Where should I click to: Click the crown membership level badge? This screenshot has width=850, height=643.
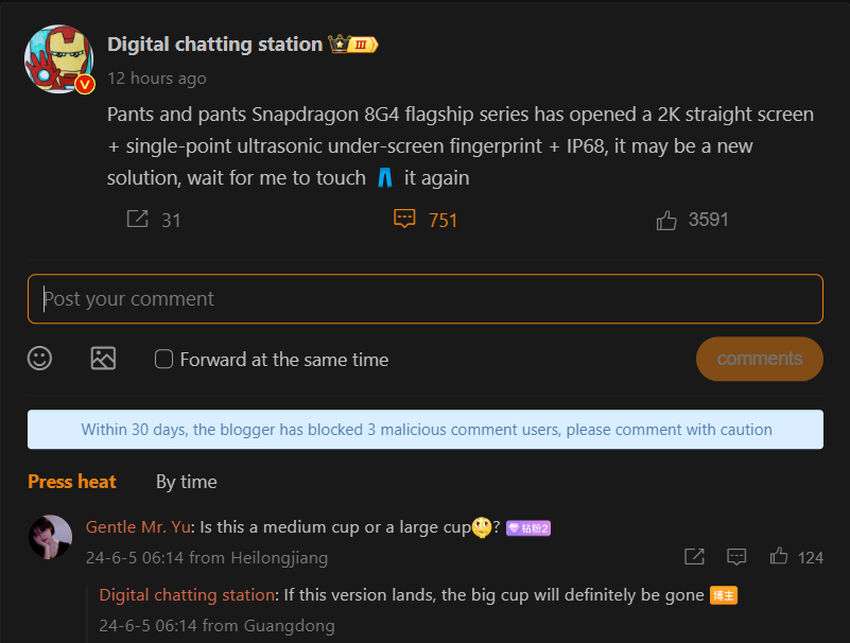click(x=353, y=44)
